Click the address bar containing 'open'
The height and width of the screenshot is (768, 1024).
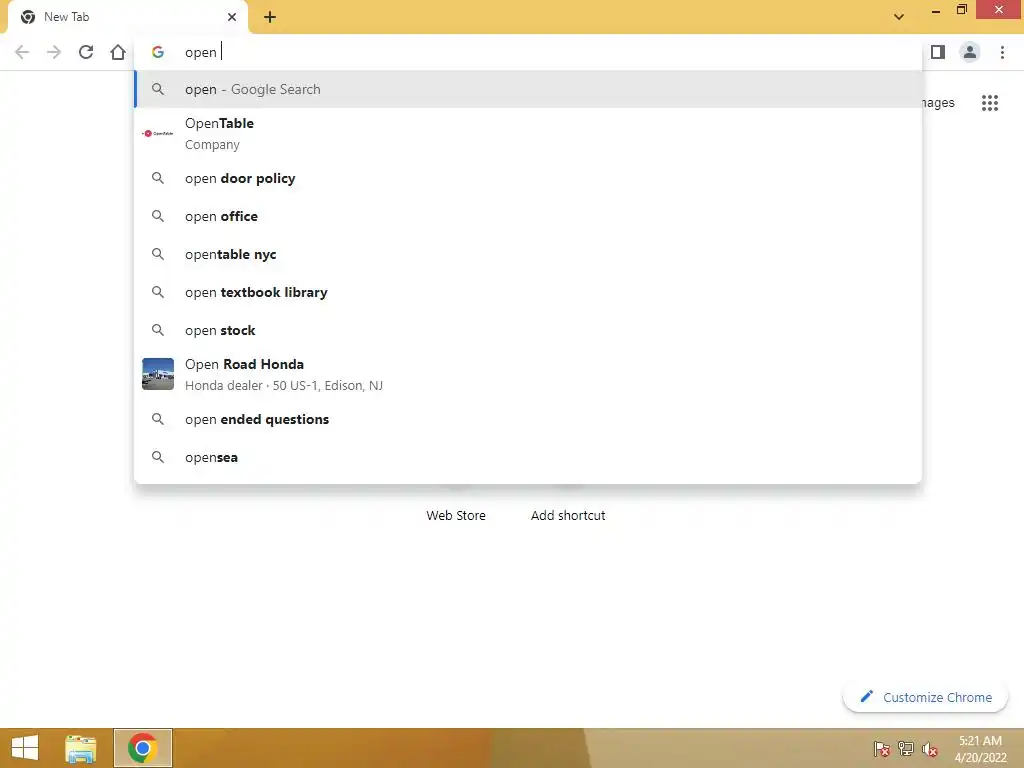point(528,52)
